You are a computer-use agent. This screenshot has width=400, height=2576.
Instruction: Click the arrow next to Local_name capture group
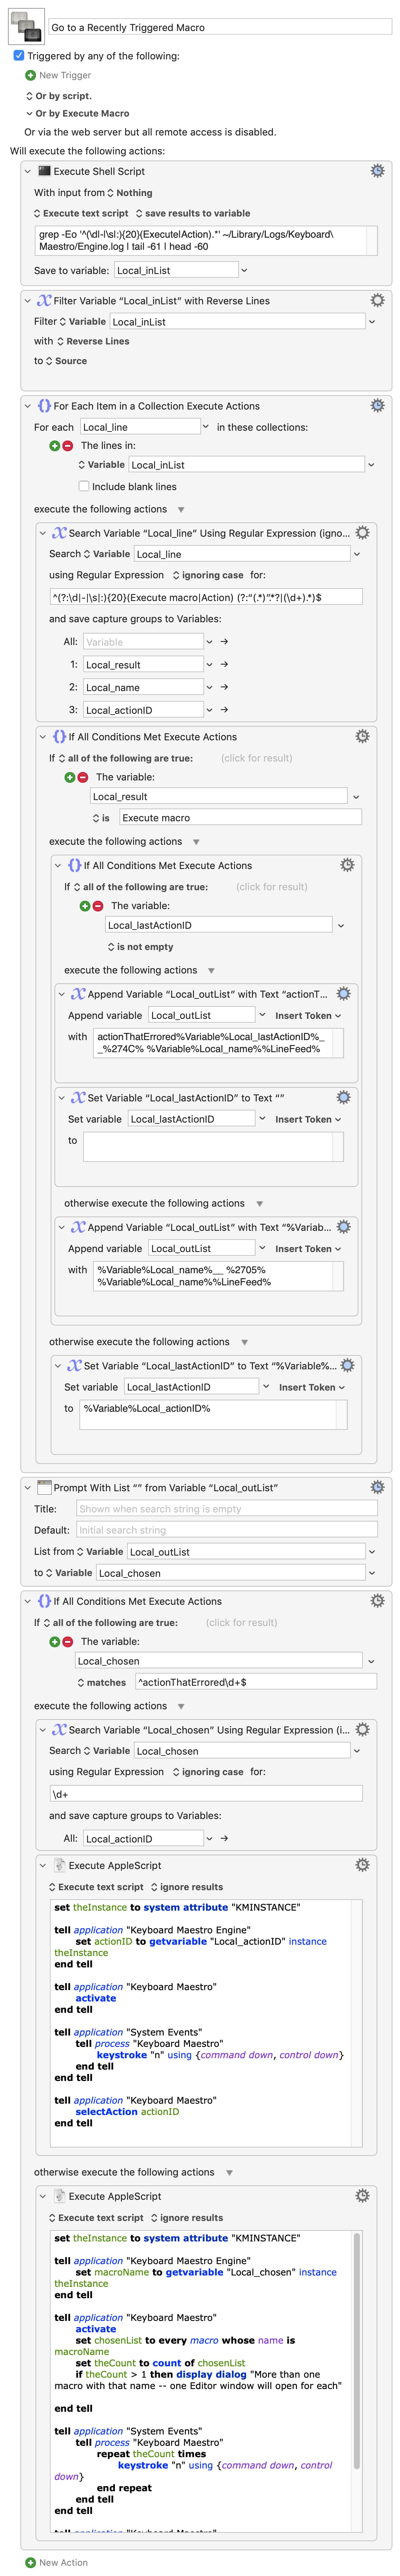224,687
